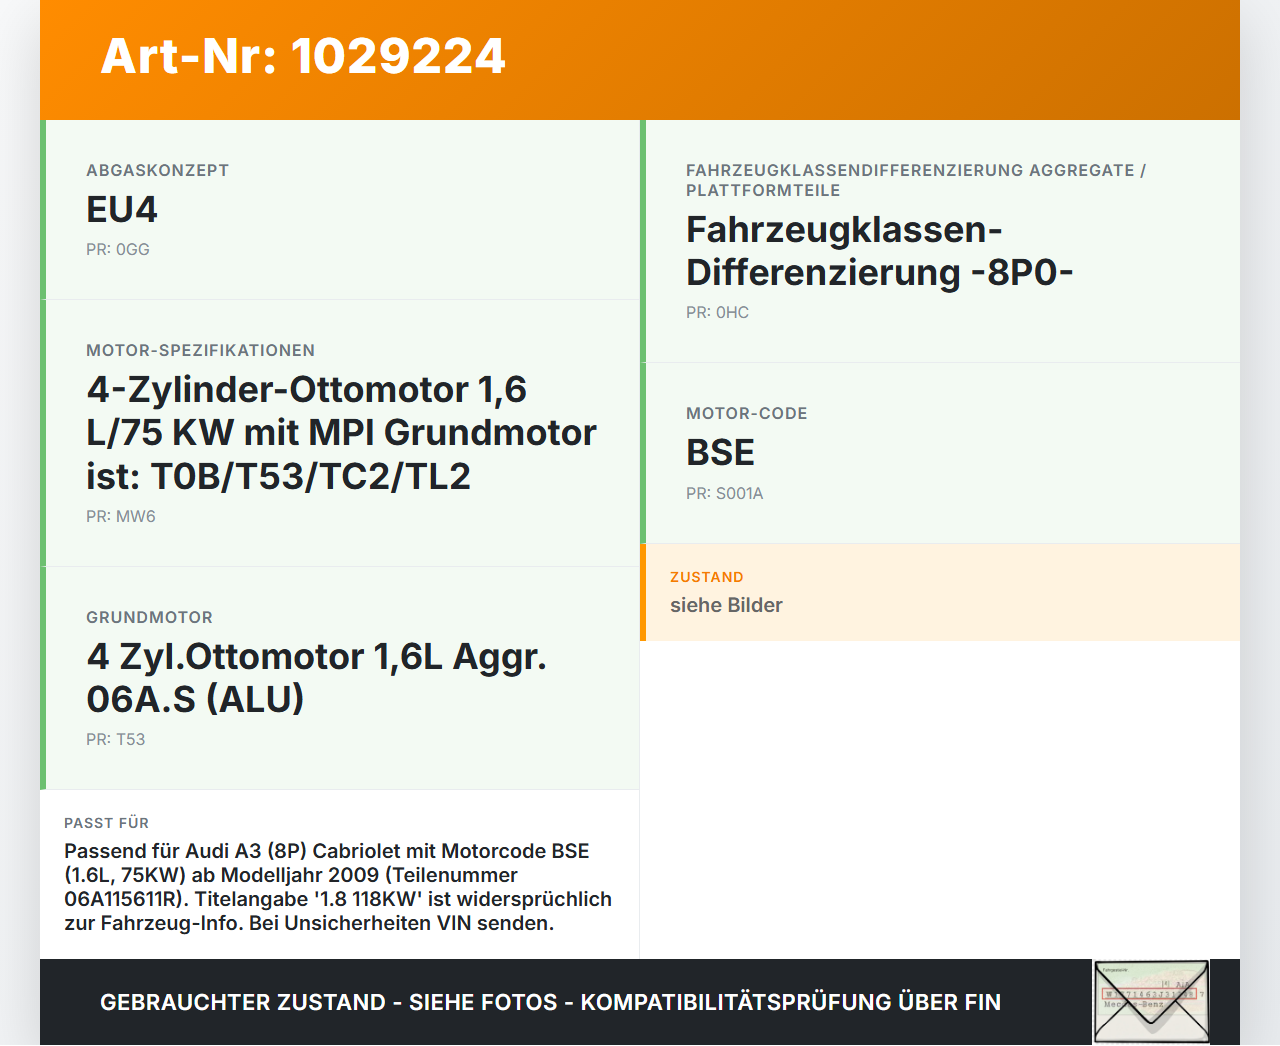This screenshot has height=1046, width=1280.
Task: Select the GRUNDMOTOR section header
Action: coord(150,617)
